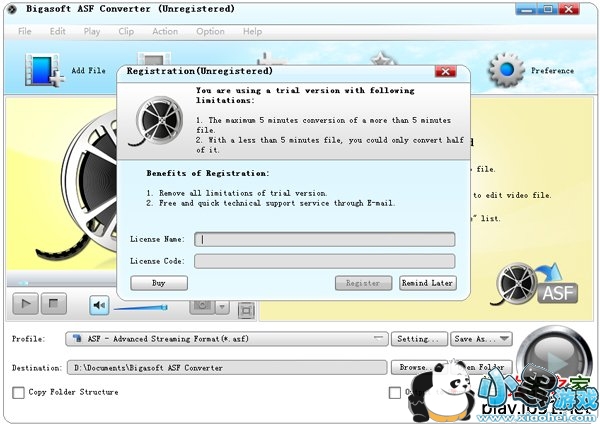This screenshot has width=600, height=426.
Task: Click the License Code field
Action: point(324,261)
